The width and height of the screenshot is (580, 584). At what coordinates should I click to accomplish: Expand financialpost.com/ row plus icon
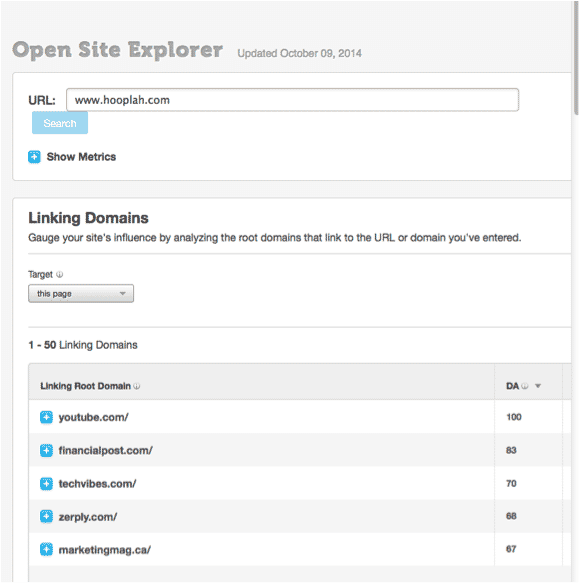[46, 451]
